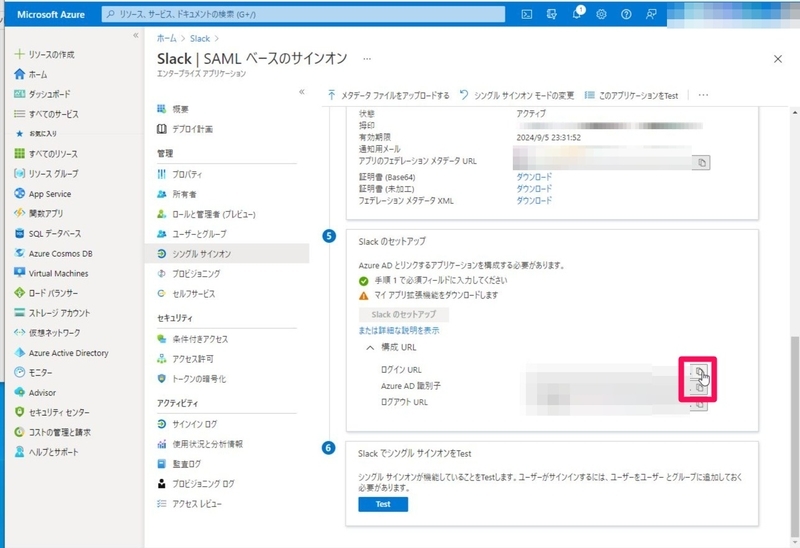Copy the アプリのフェデレーション メタデータ URL
800x548 pixels.
[x=702, y=163]
